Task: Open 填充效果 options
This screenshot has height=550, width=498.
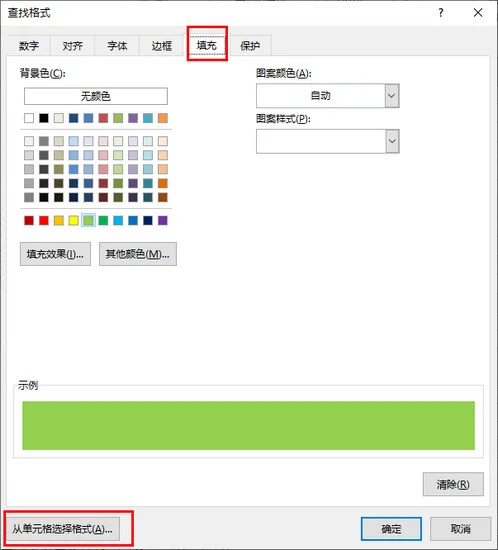Action: (55, 254)
